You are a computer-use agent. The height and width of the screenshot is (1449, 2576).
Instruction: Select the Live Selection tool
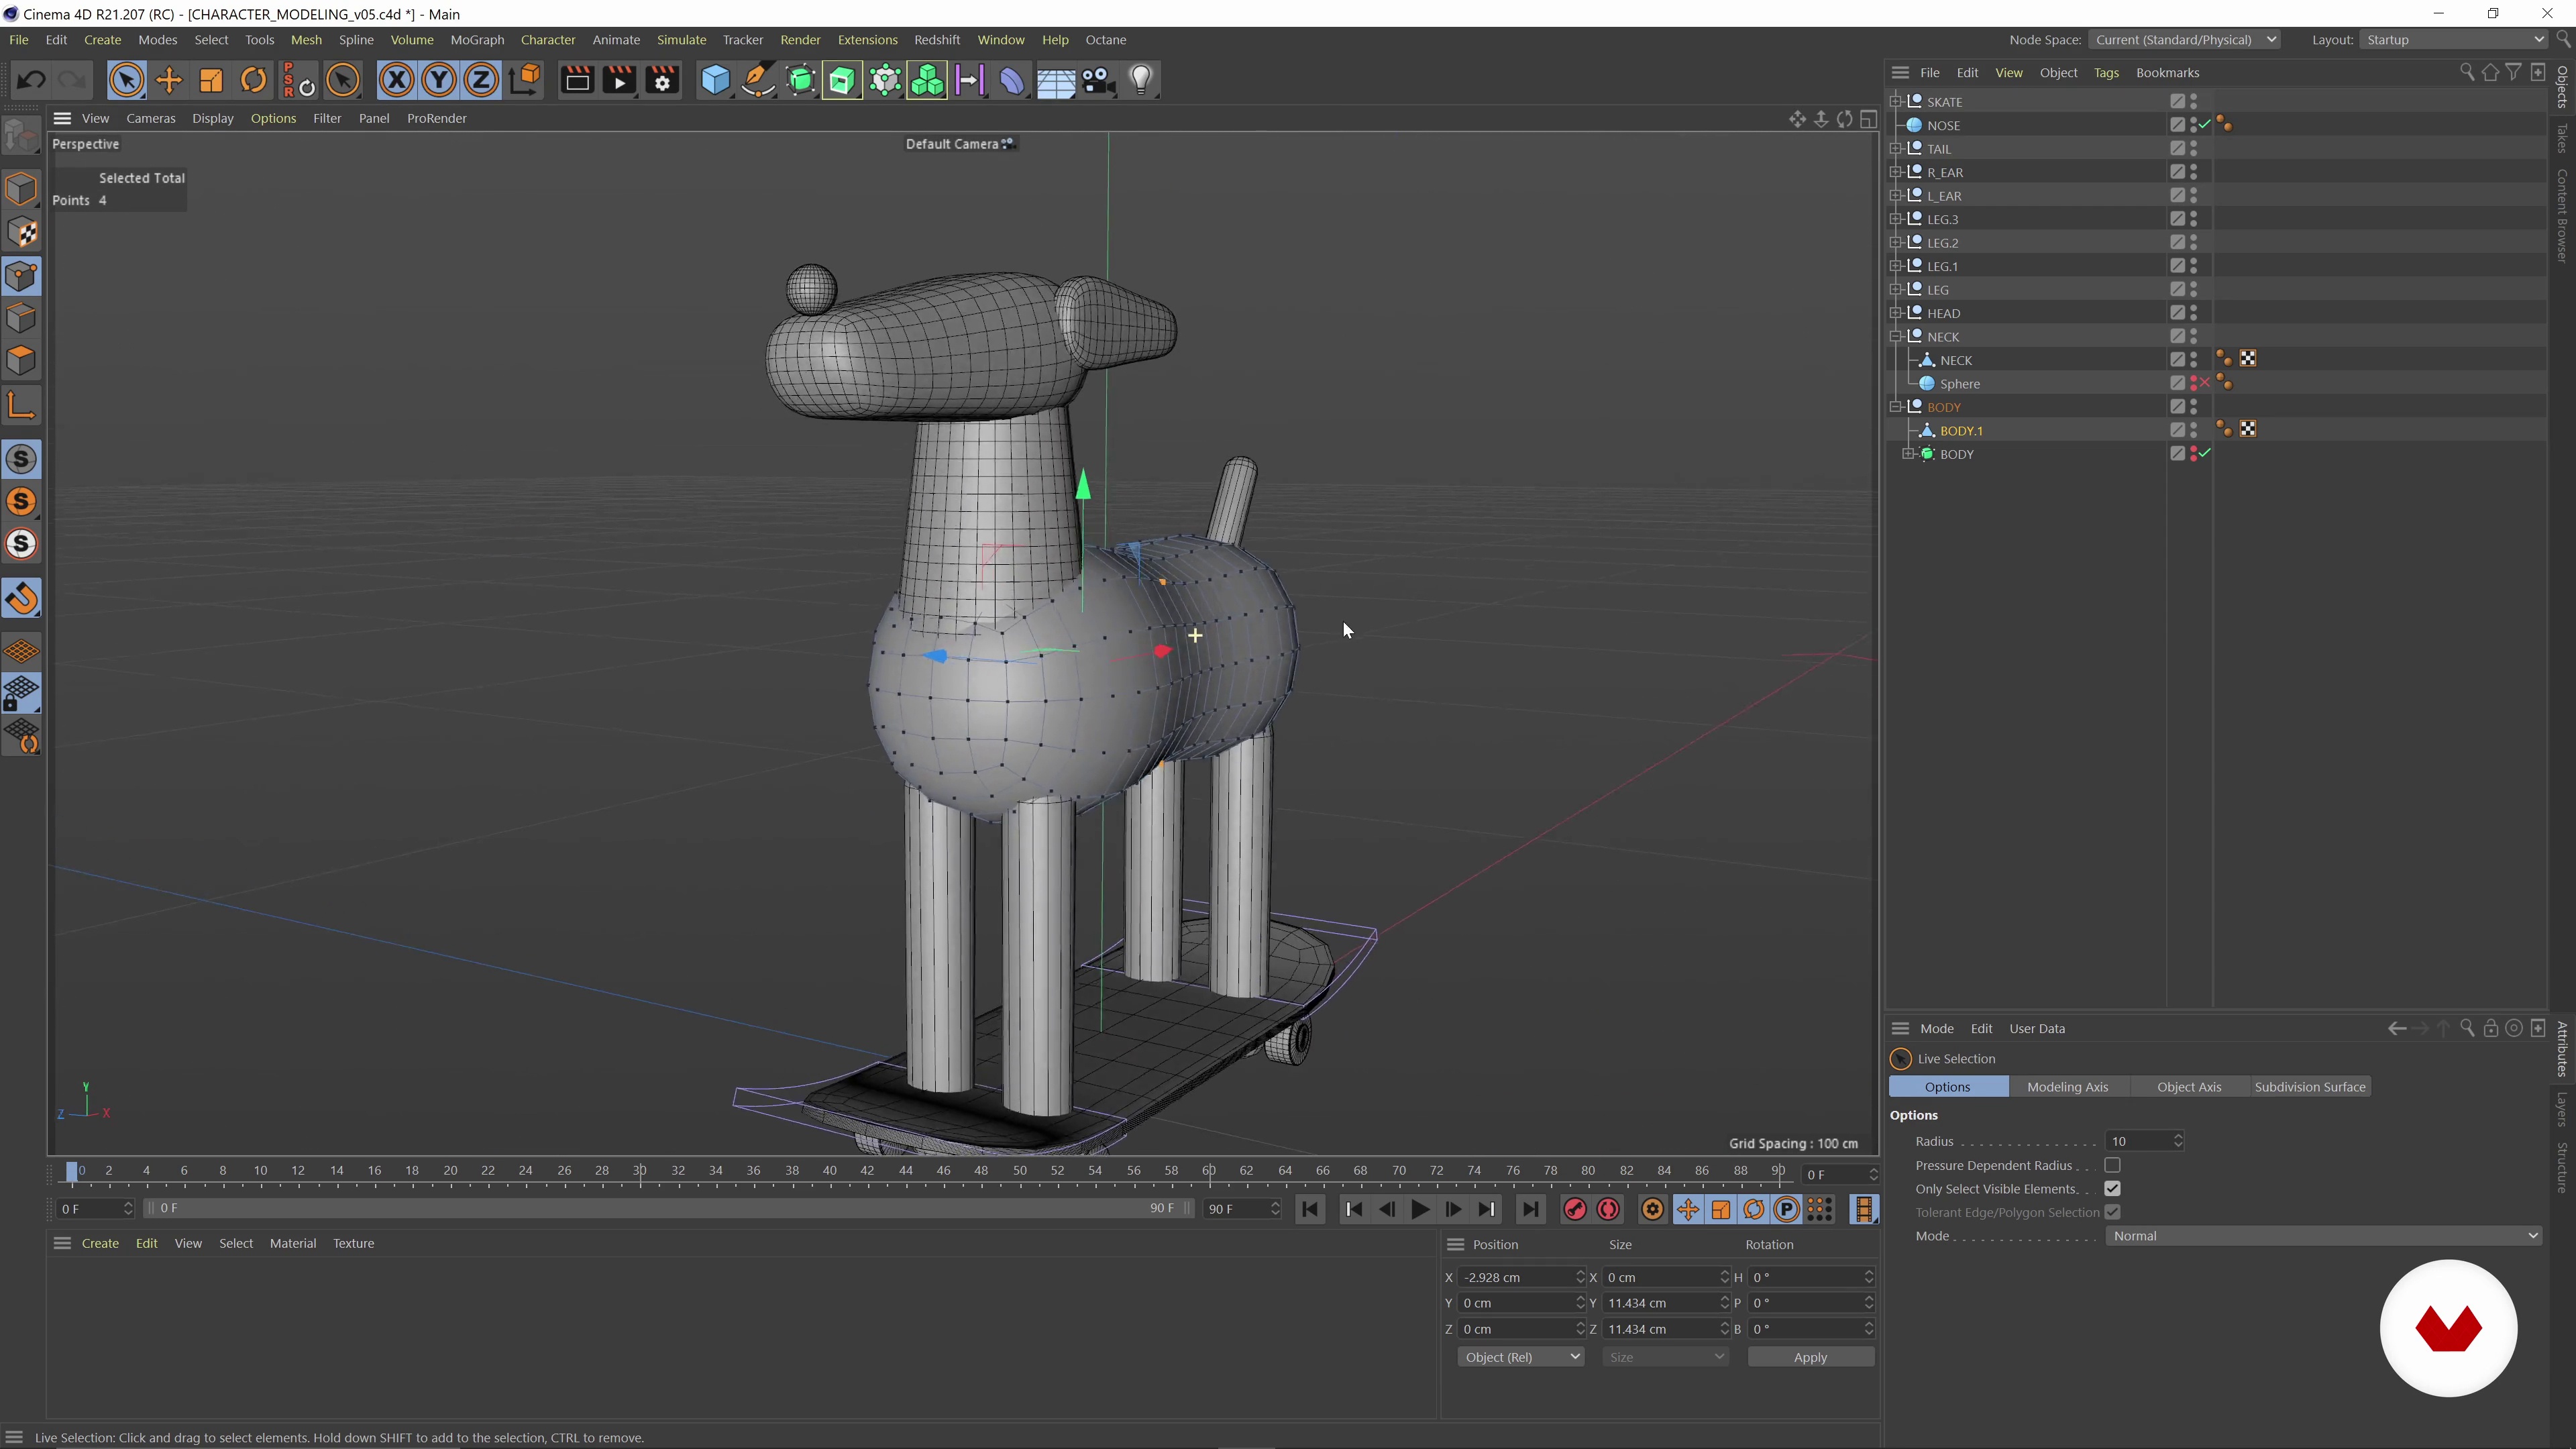[x=126, y=80]
